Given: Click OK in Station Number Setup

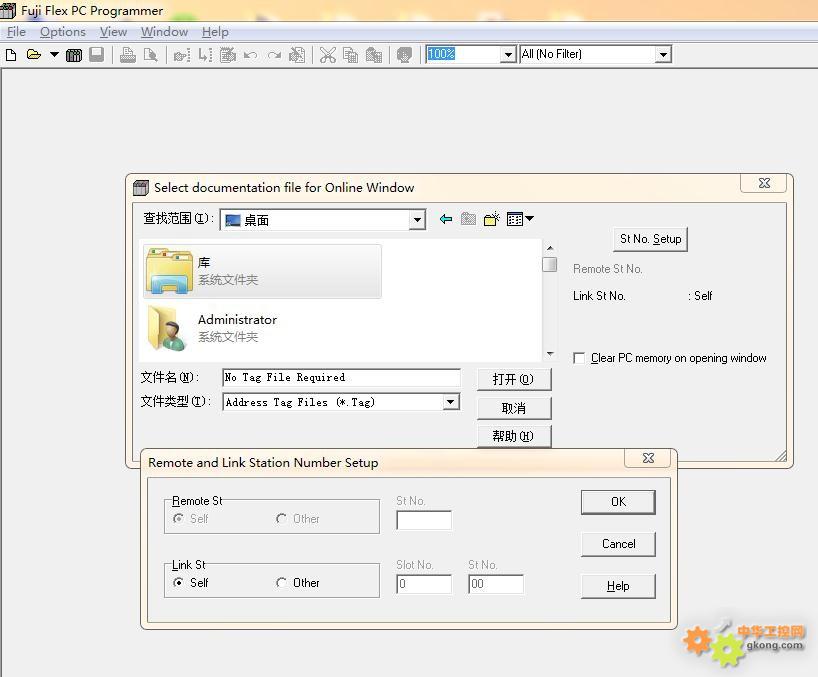Looking at the screenshot, I should 618,502.
